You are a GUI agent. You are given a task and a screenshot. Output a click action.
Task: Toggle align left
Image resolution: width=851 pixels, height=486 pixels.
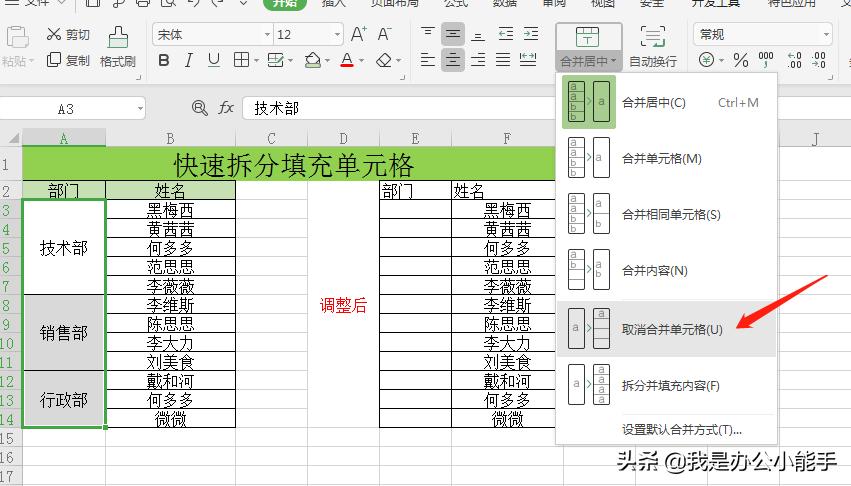(428, 59)
